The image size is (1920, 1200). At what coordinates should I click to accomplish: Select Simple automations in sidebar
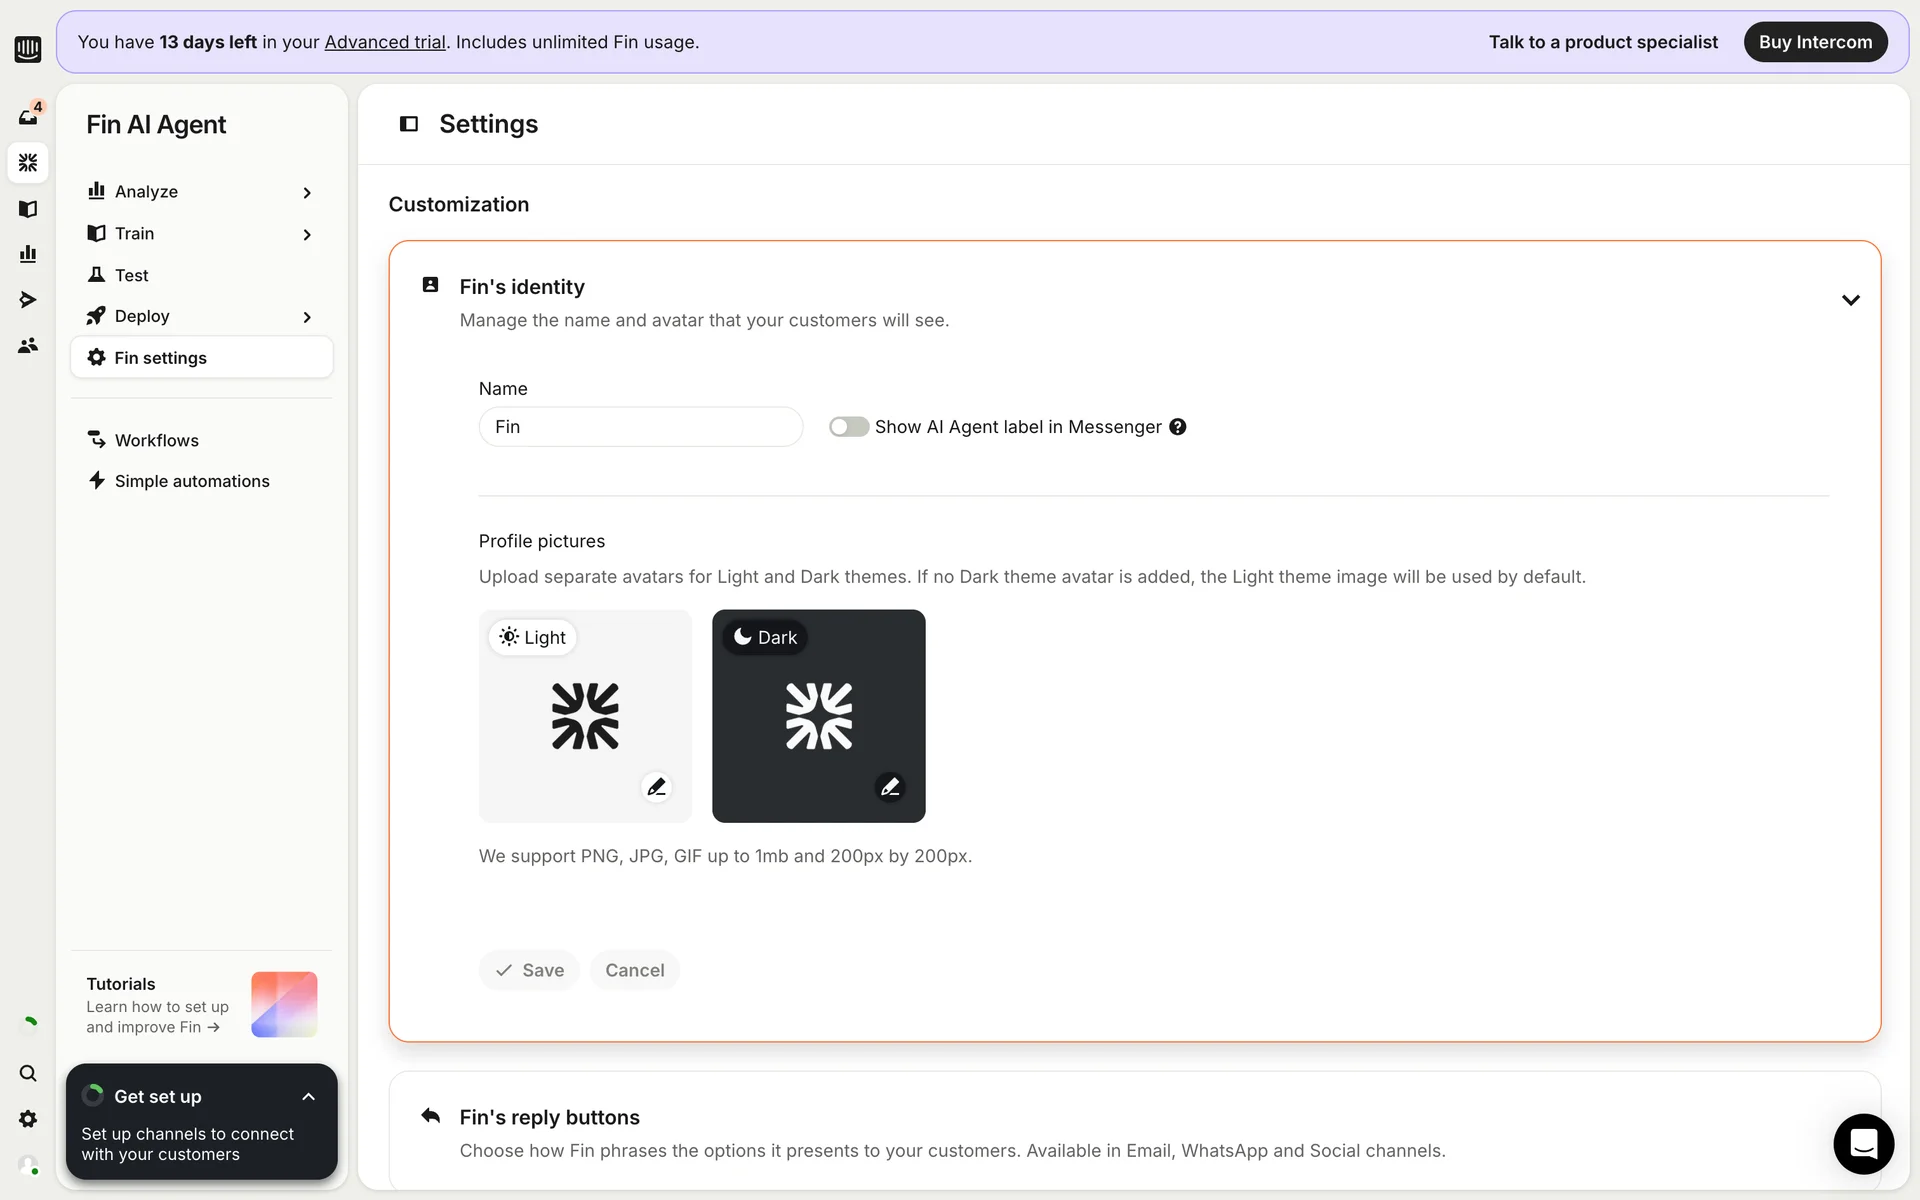click(192, 481)
